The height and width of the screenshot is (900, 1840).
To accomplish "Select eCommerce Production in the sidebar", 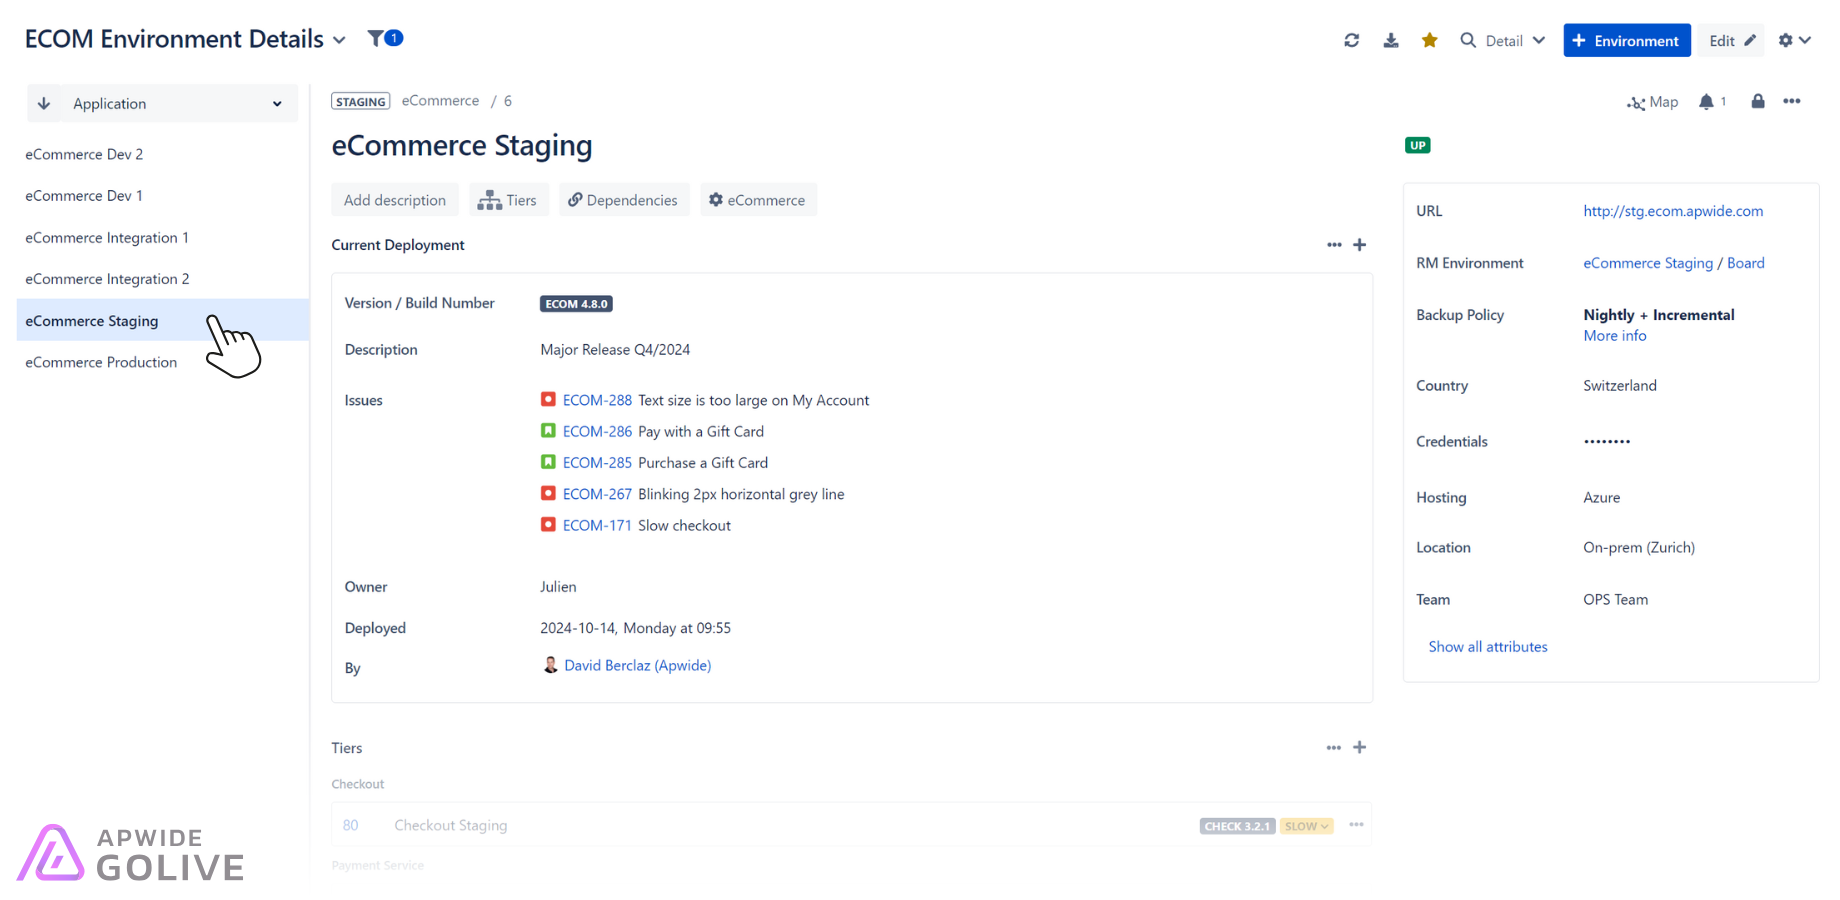I will [x=101, y=362].
